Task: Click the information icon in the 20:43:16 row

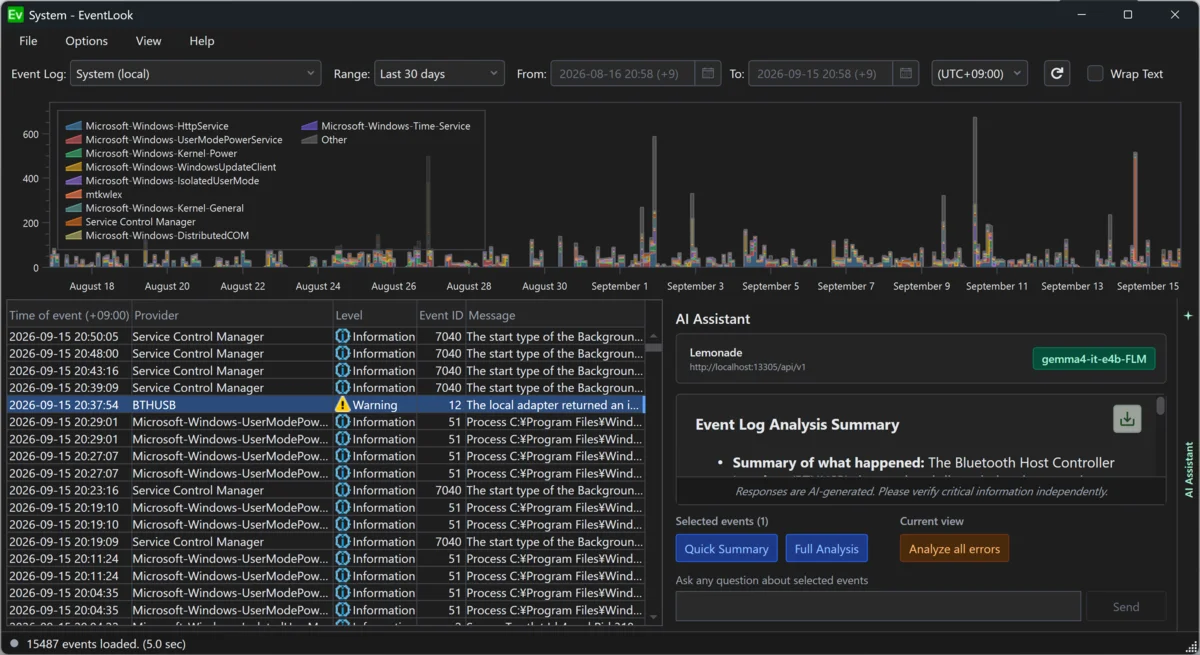Action: [x=343, y=371]
